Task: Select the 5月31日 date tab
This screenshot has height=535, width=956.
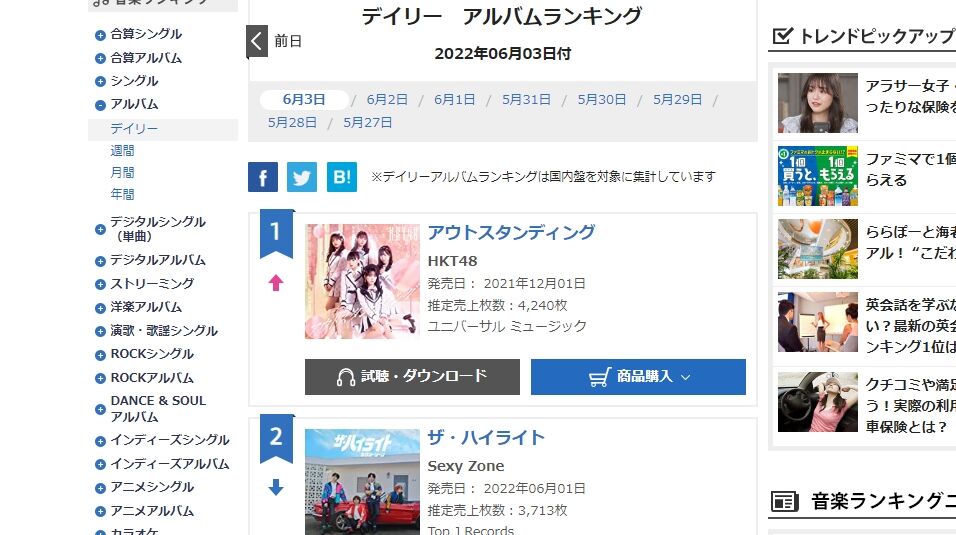Action: coord(526,99)
